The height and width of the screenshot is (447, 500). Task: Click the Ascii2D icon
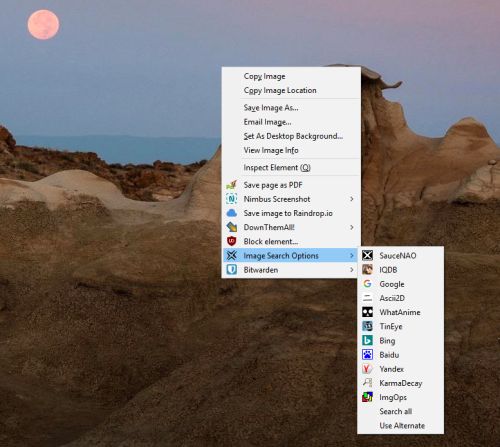(x=367, y=298)
